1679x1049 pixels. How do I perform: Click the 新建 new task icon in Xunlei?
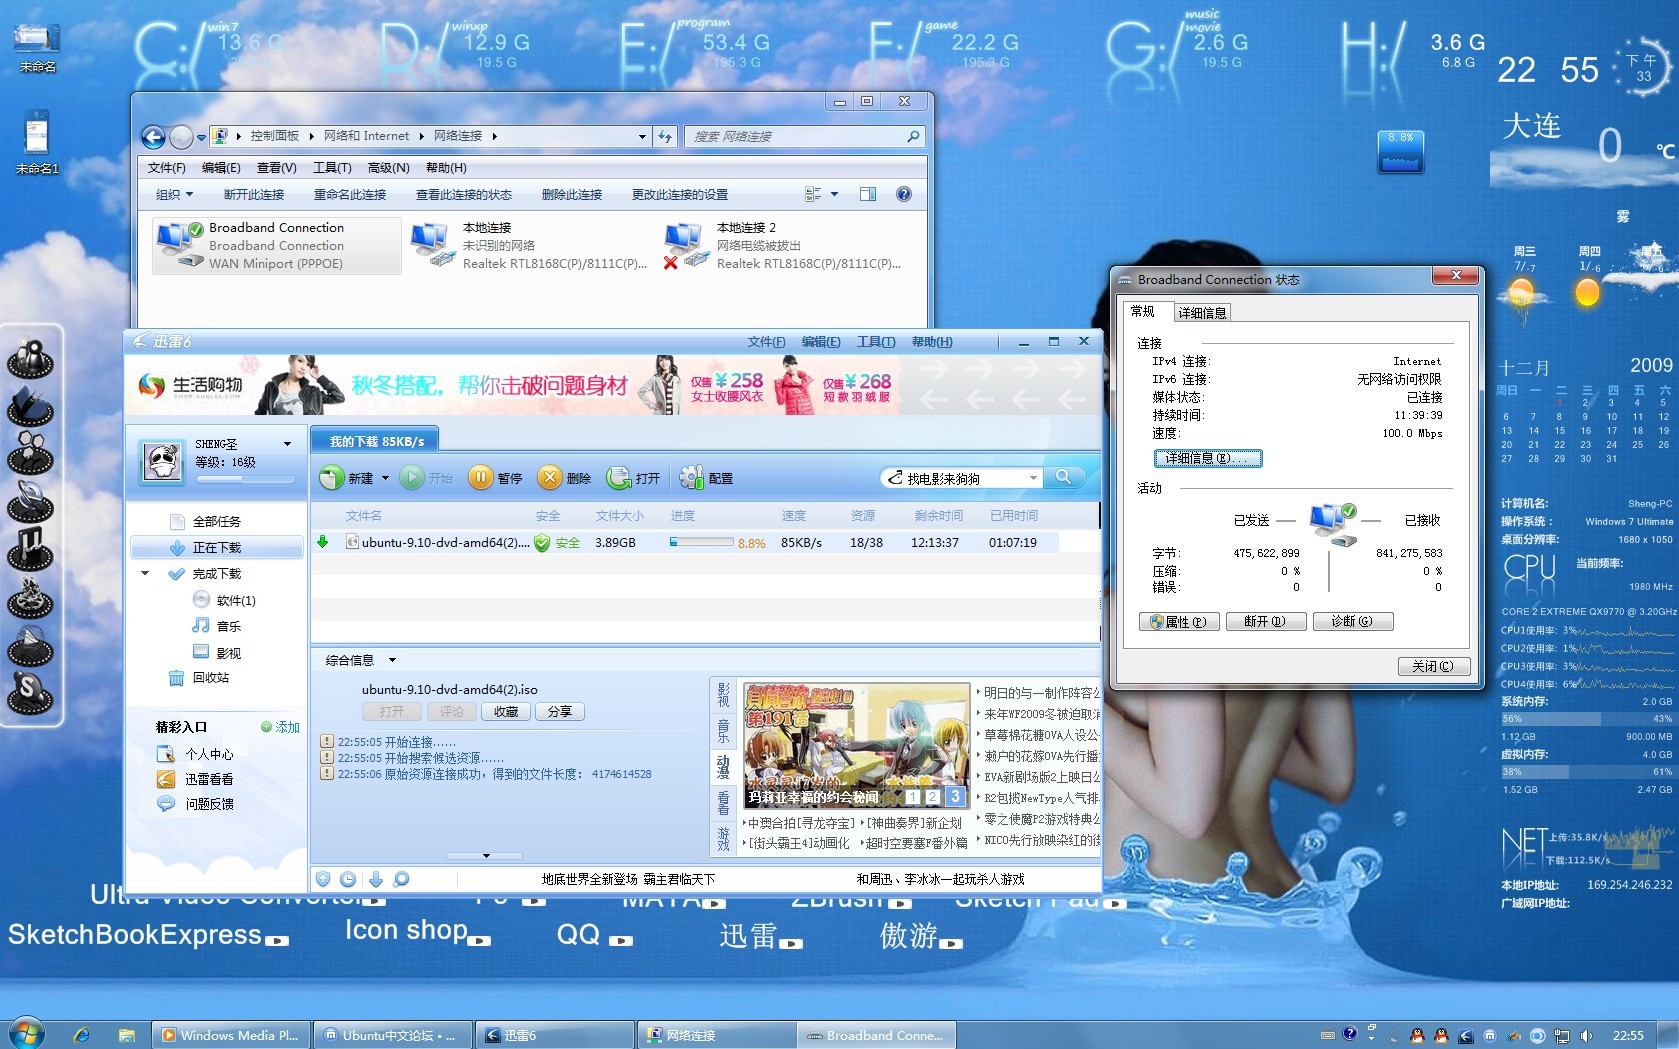332,478
